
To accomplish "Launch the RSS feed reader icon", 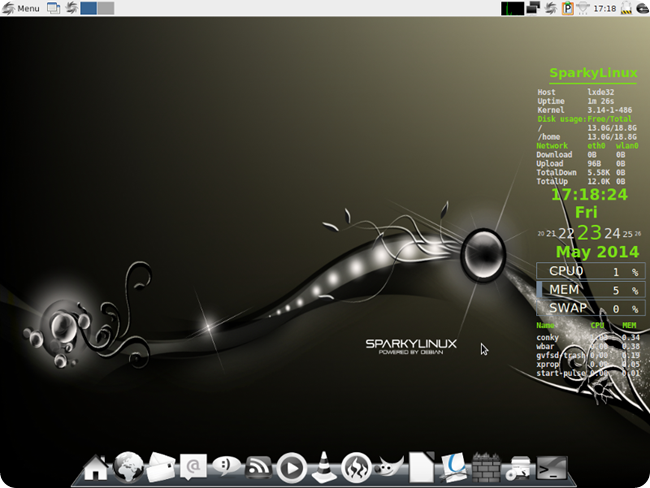I will (x=259, y=468).
